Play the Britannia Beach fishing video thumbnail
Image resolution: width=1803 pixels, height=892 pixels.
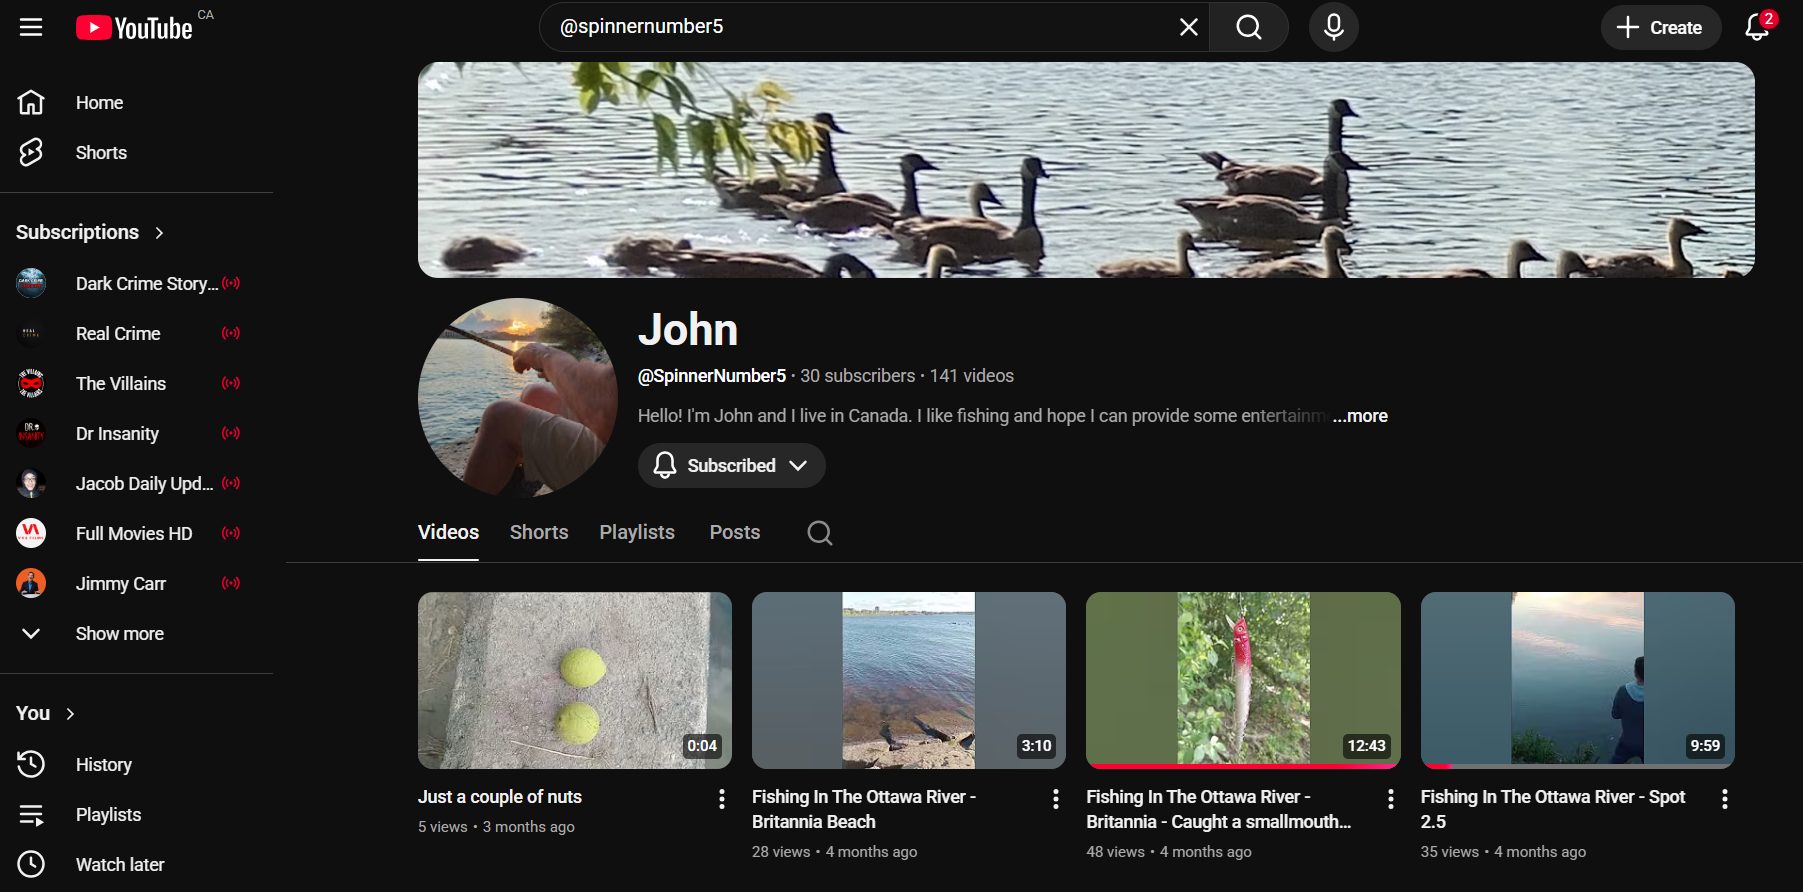pos(908,680)
